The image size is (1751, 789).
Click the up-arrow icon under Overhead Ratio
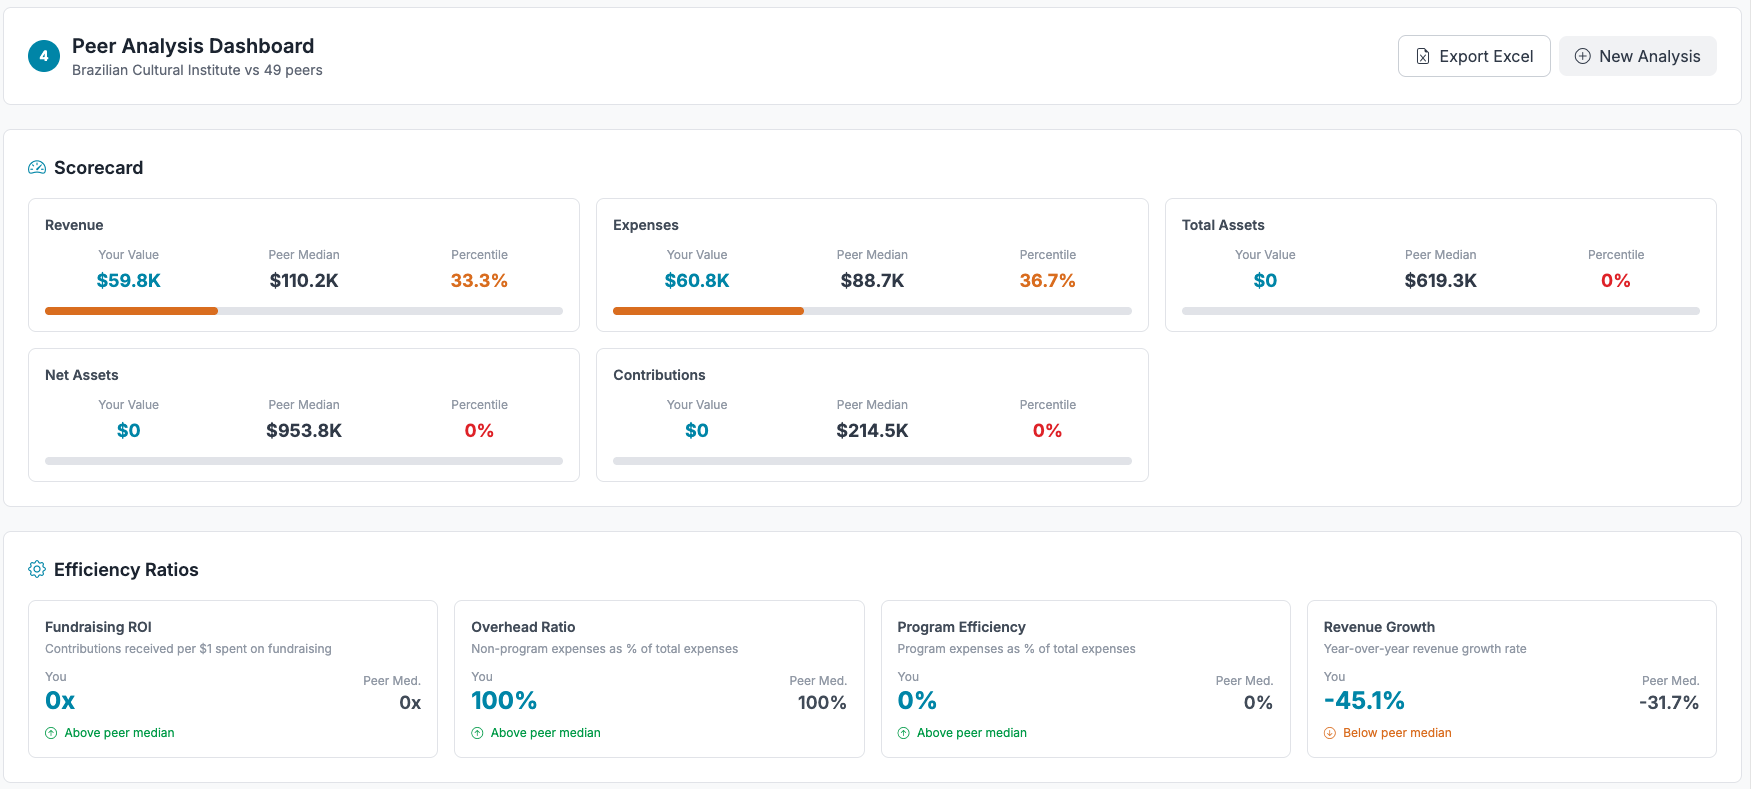(x=477, y=733)
